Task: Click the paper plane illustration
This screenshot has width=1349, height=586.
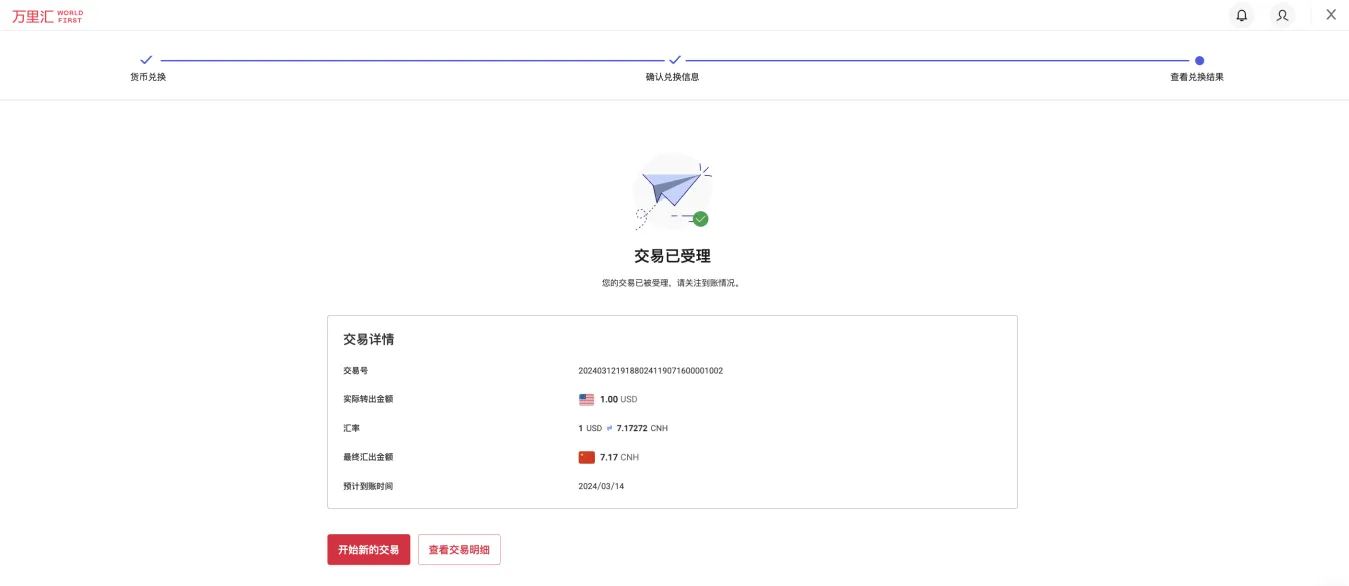Action: tap(670, 188)
